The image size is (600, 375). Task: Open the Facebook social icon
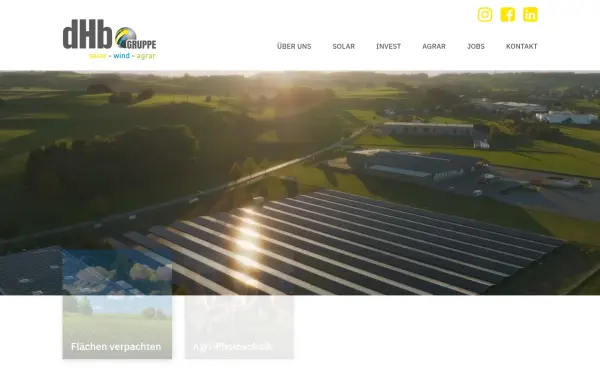click(507, 15)
